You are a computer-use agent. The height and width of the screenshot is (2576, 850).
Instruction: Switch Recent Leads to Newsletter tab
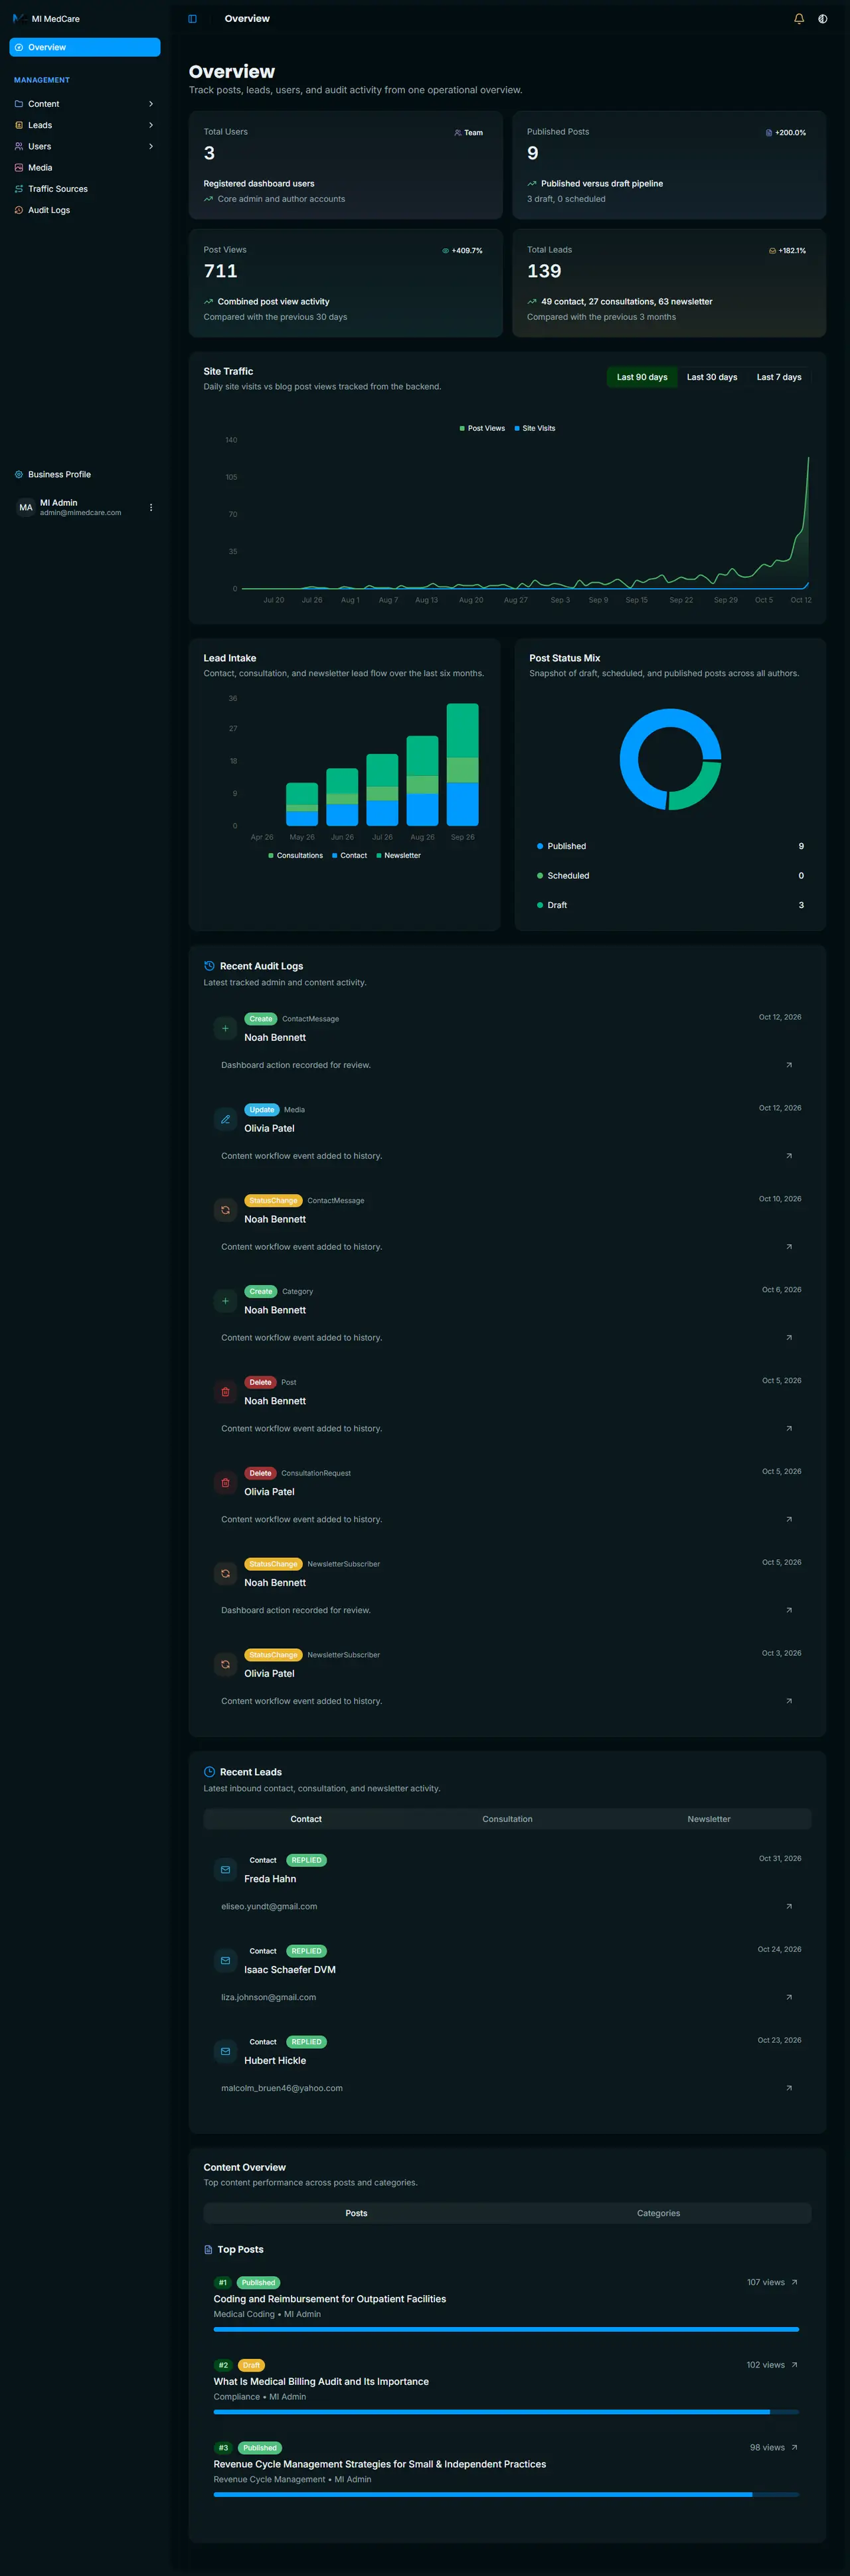[x=709, y=1819]
